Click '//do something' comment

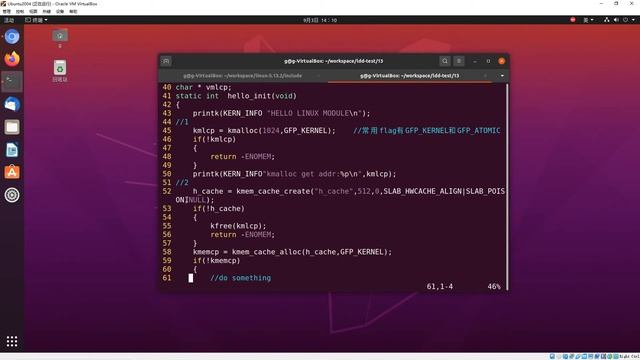point(240,278)
